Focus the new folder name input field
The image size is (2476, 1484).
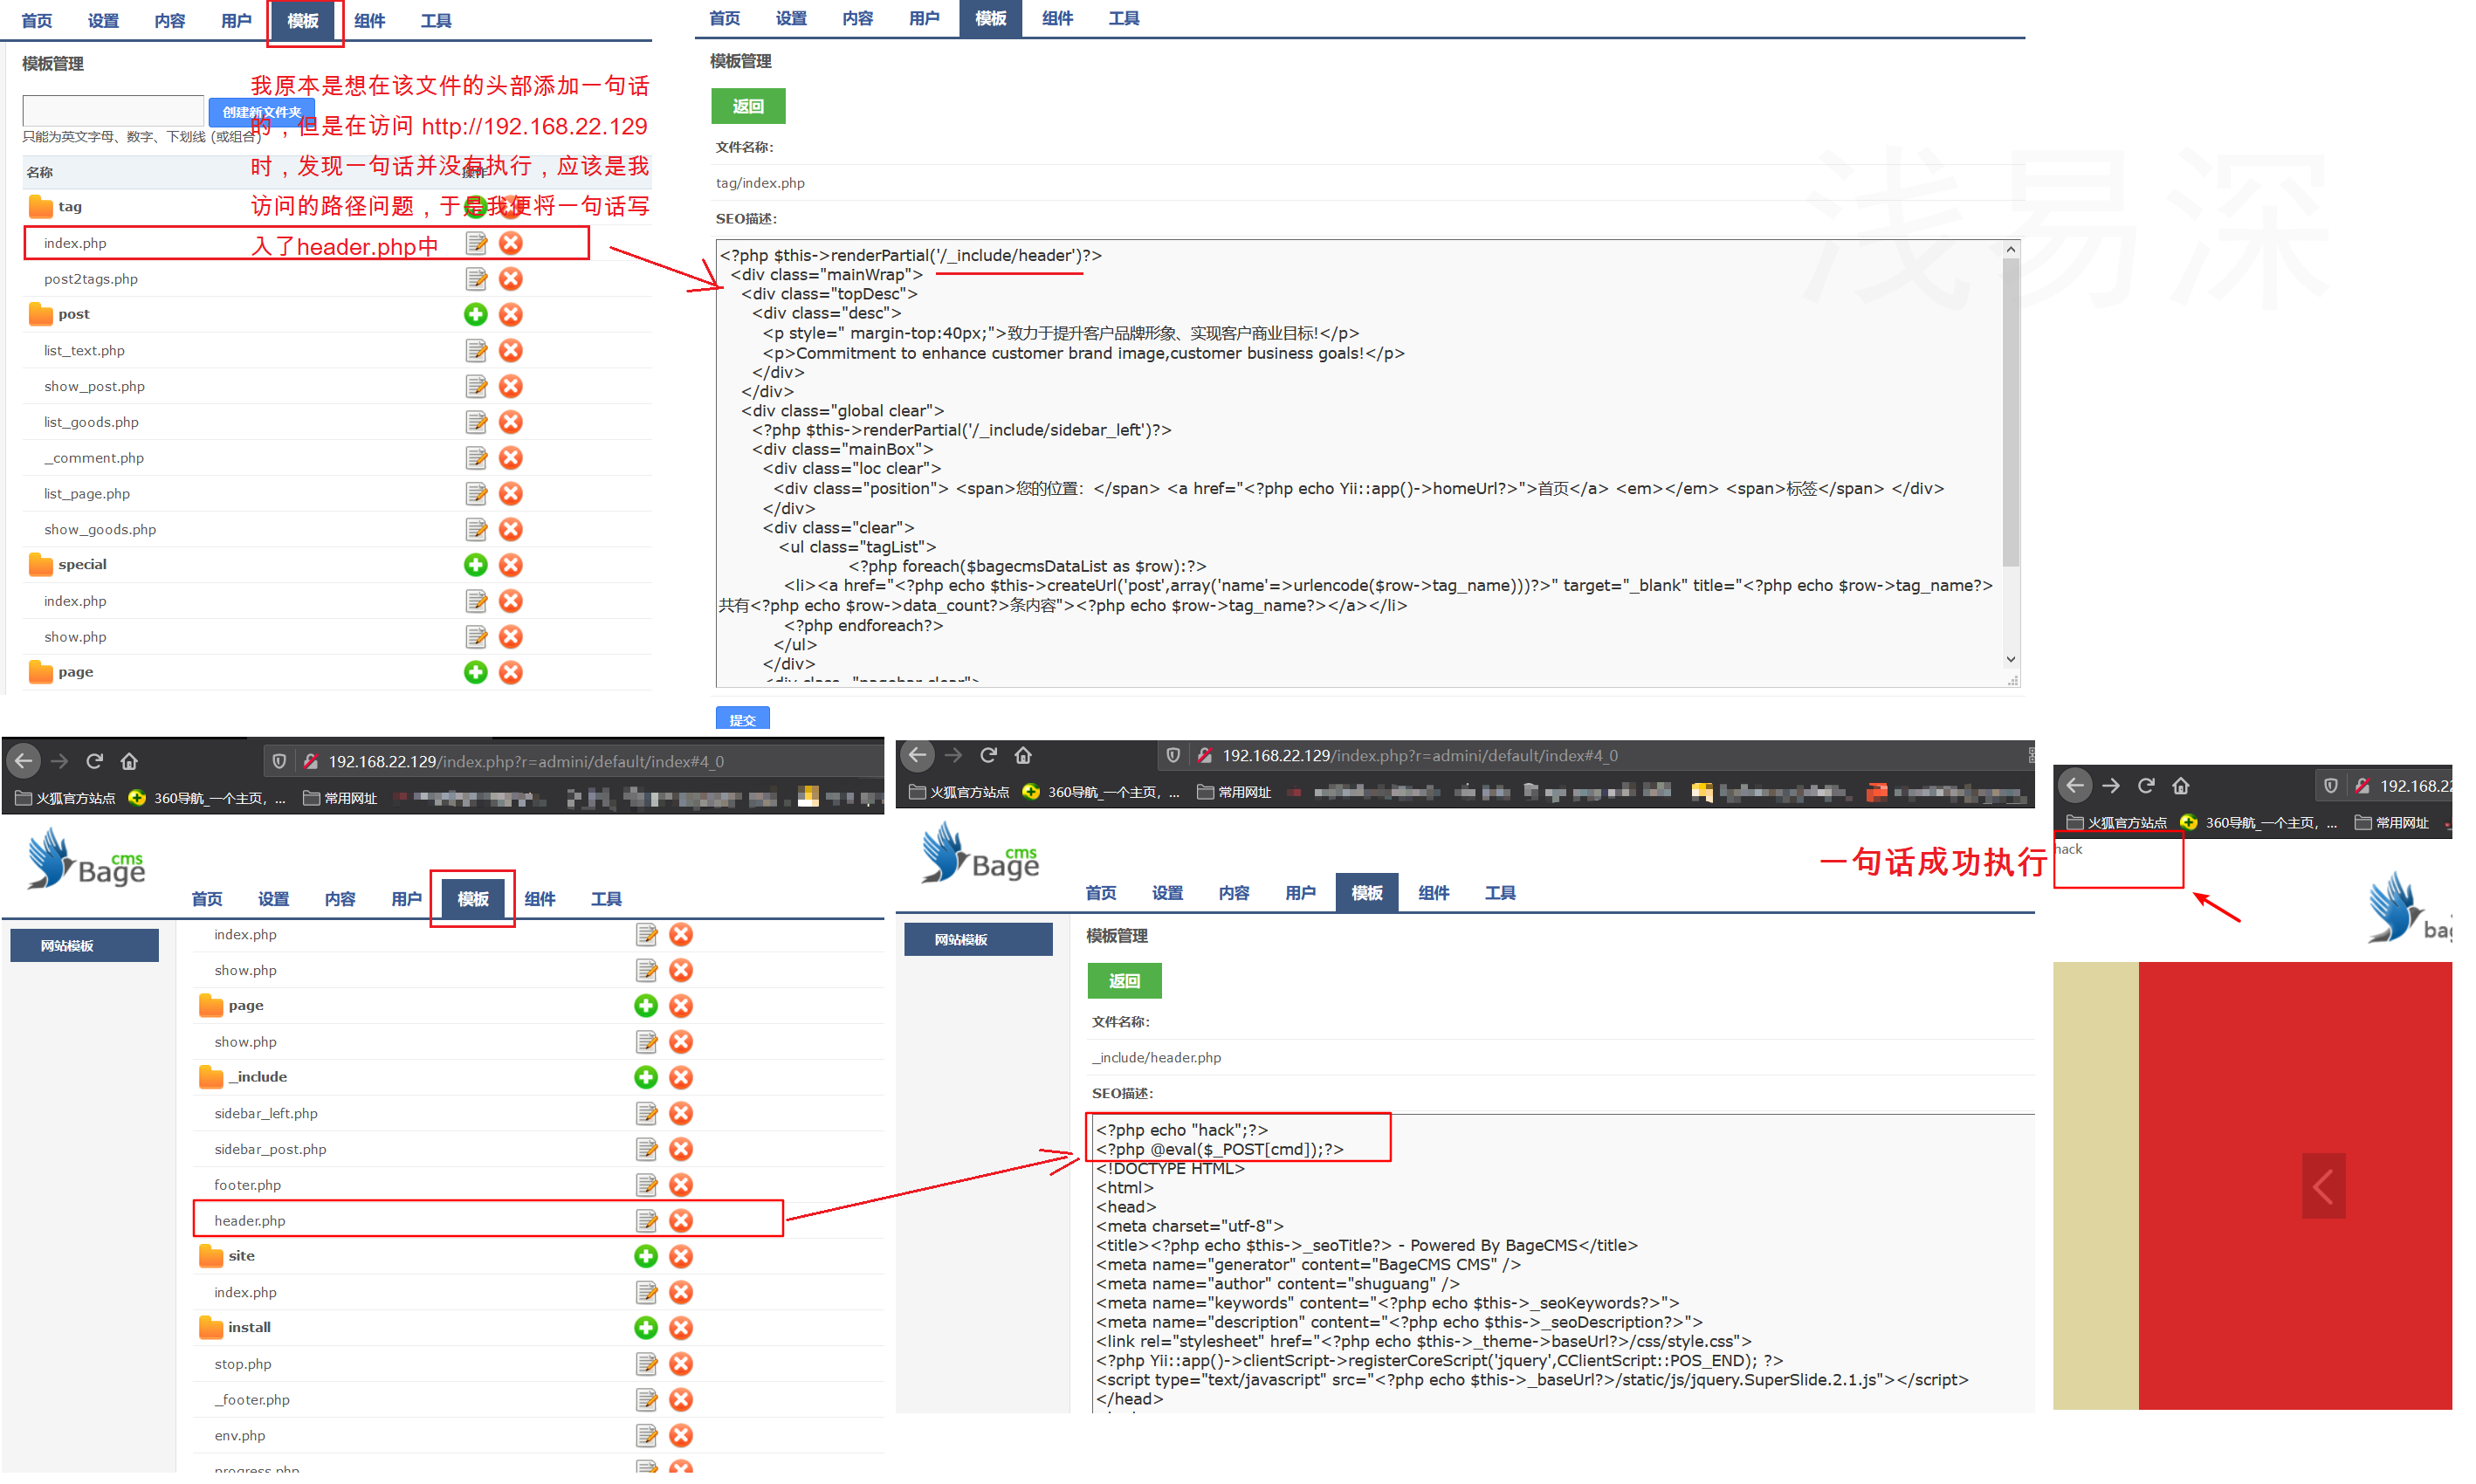pos(113,110)
